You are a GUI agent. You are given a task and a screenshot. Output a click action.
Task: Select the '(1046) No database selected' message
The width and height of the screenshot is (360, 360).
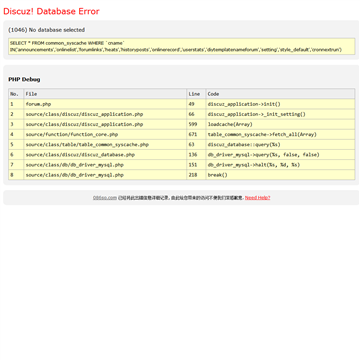click(x=46, y=30)
